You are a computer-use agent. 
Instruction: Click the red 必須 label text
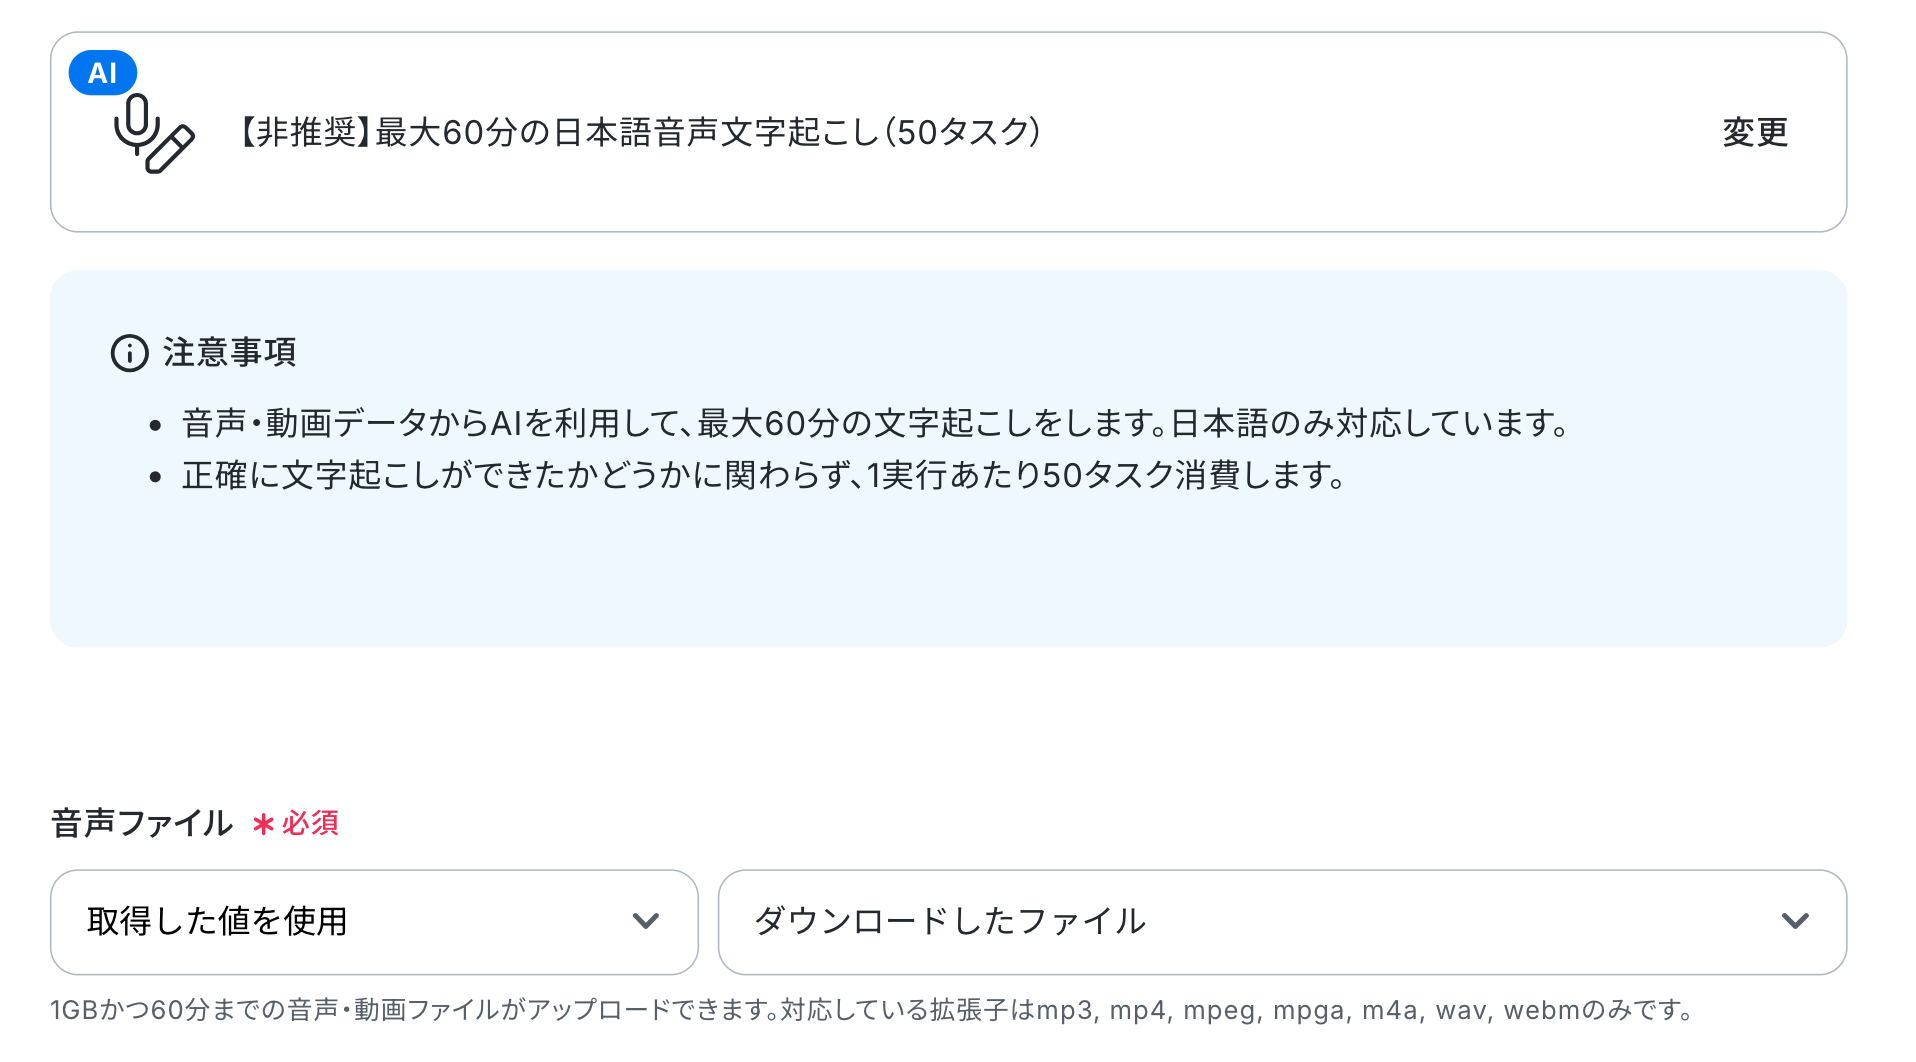coord(310,823)
